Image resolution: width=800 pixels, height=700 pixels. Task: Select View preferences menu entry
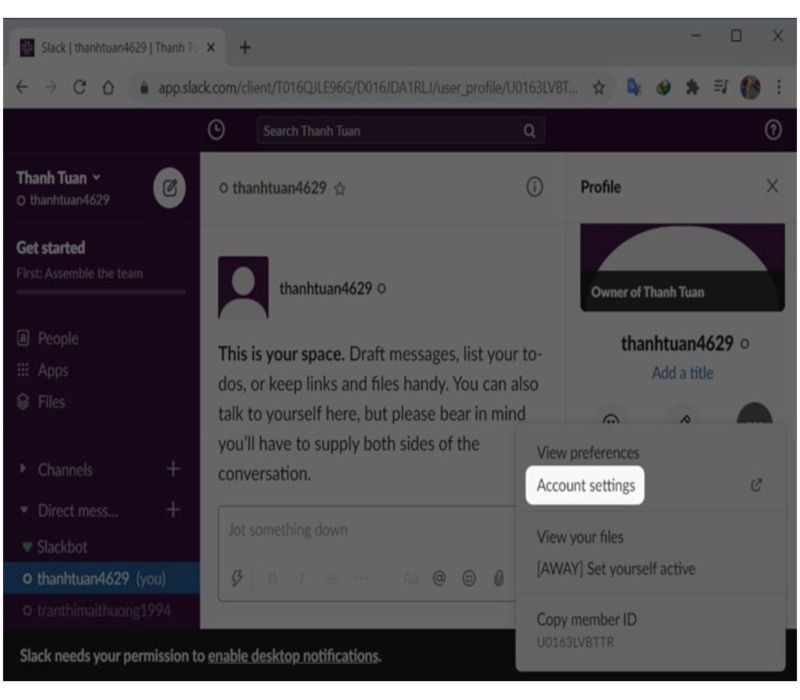coord(588,453)
